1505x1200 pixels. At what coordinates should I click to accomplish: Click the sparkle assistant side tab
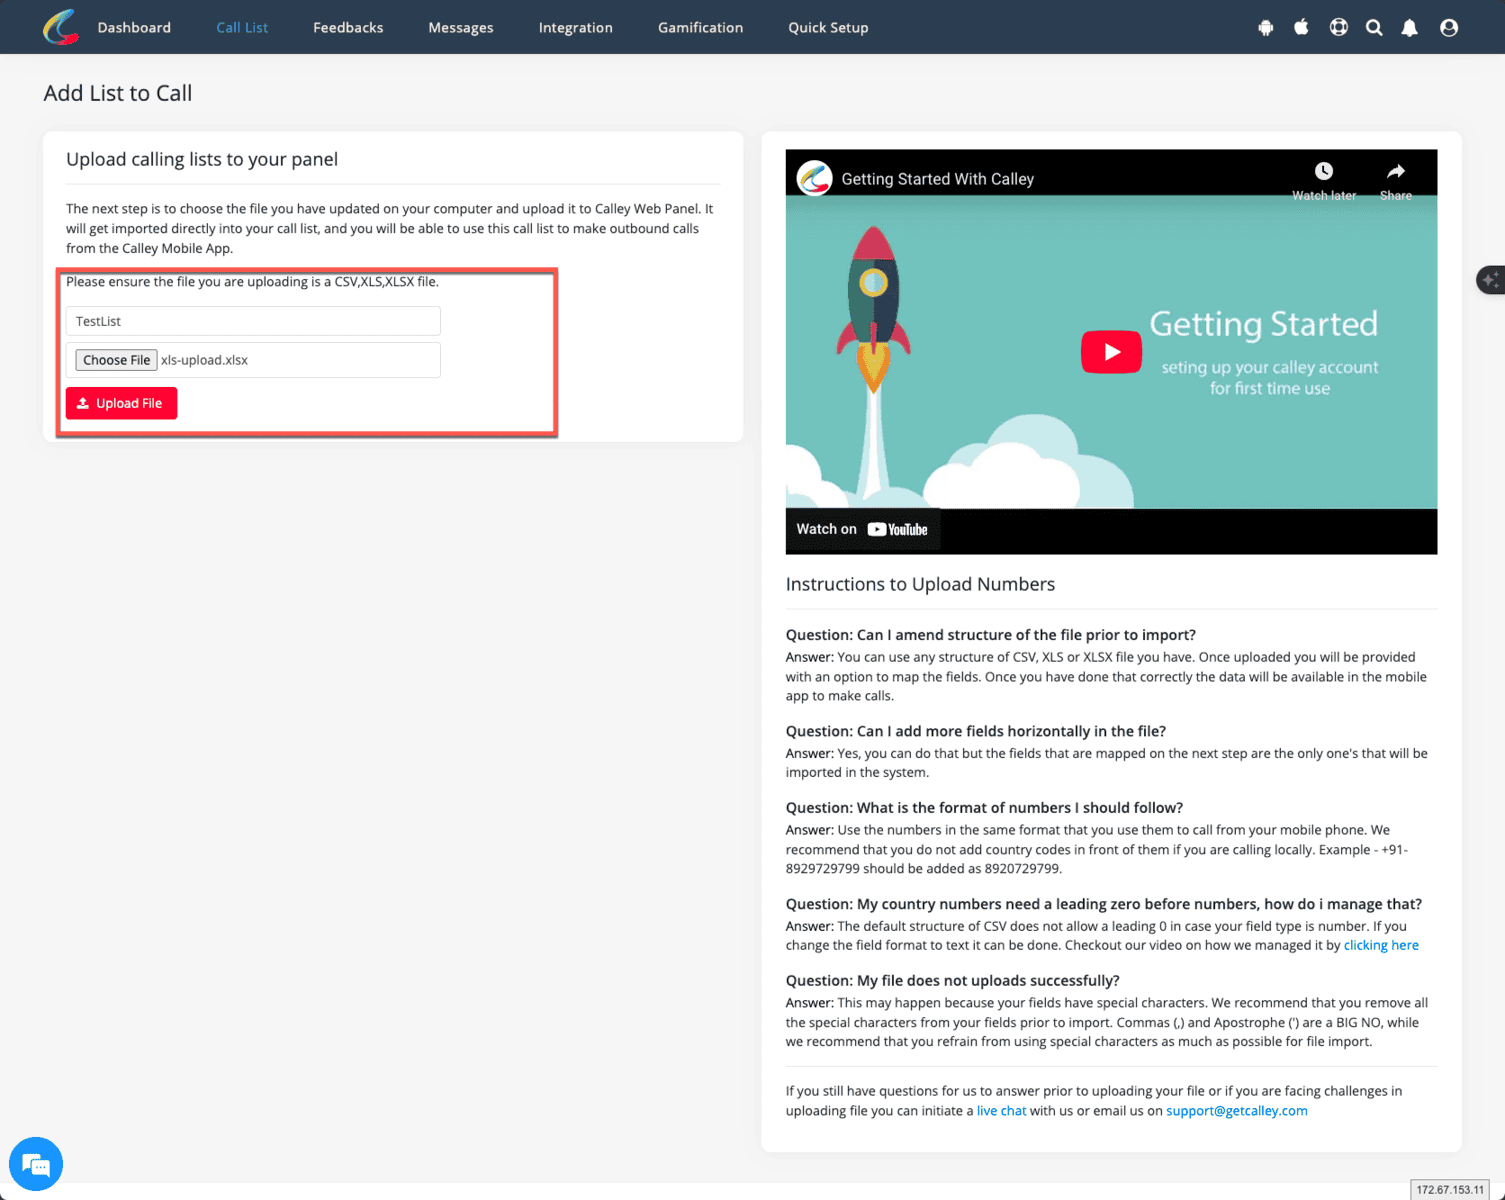coord(1490,280)
